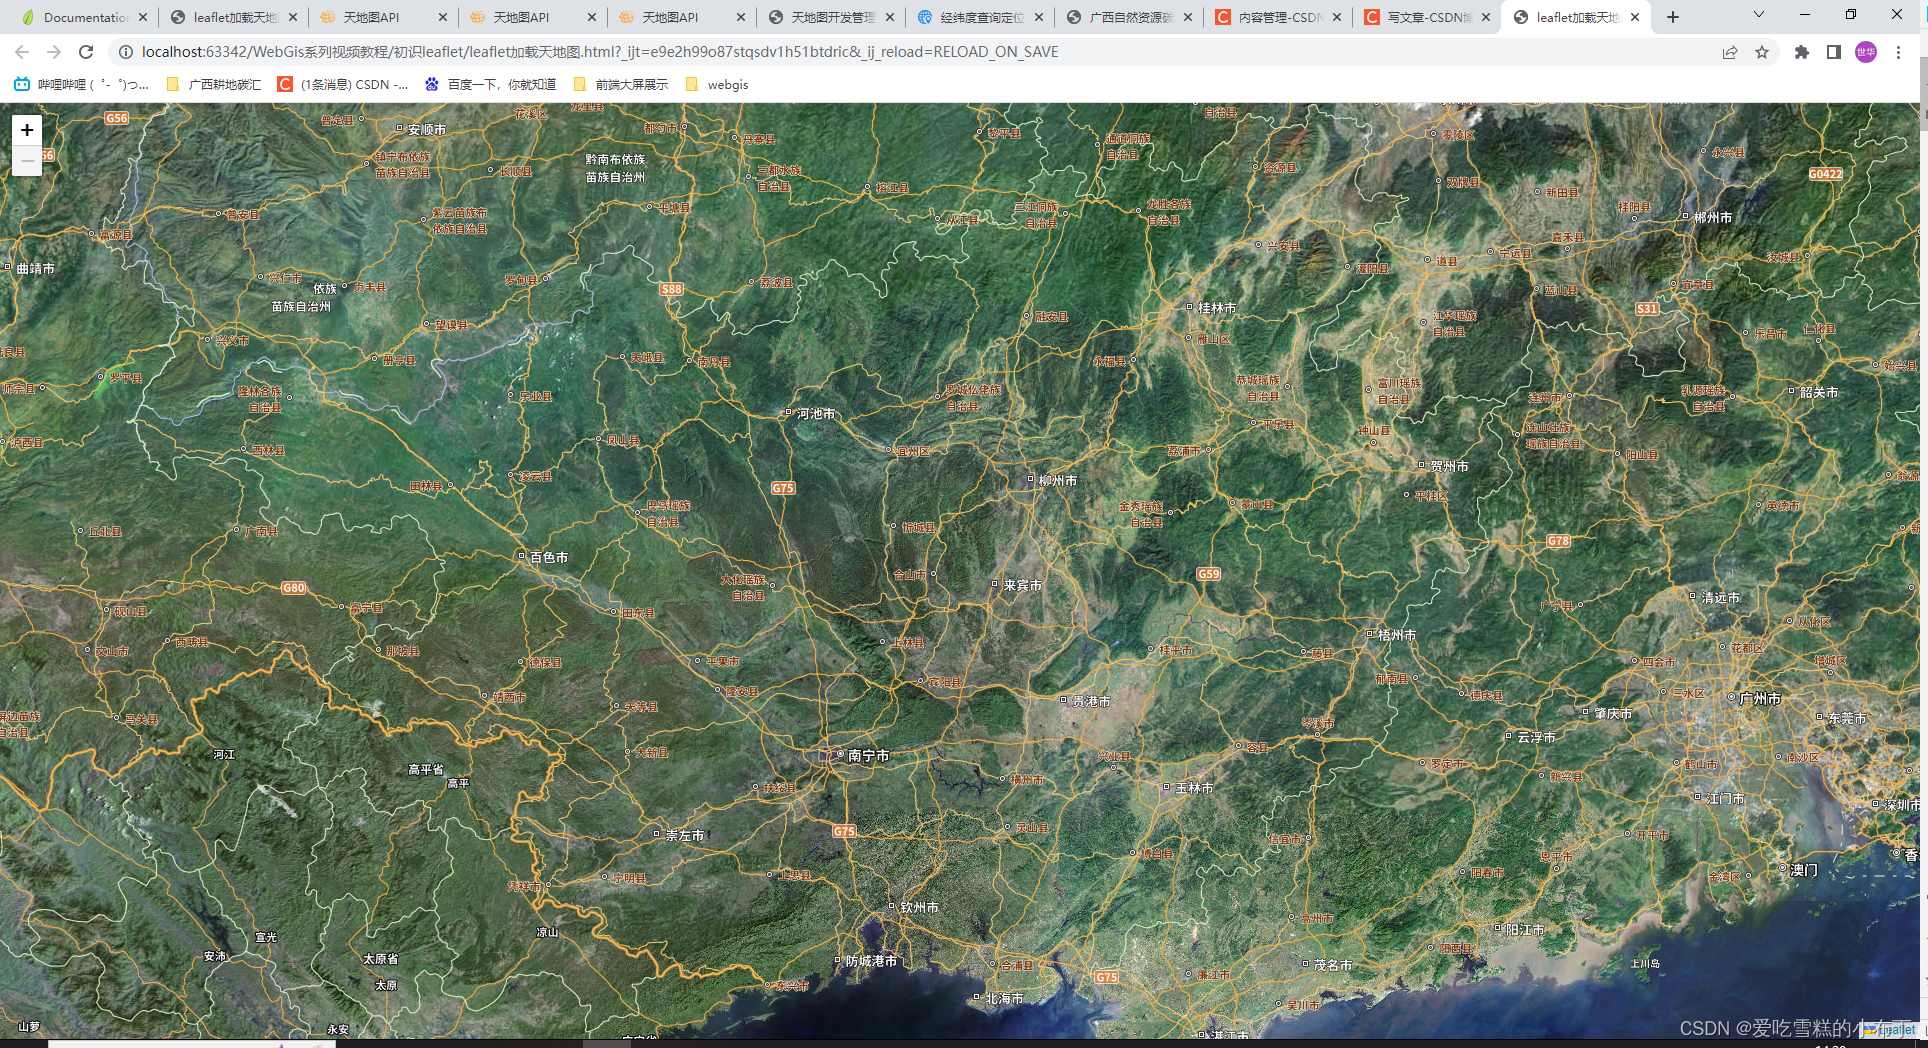Switch to the 内容管理-CSDN tab
Viewport: 1928px width, 1048px height.
point(1279,17)
